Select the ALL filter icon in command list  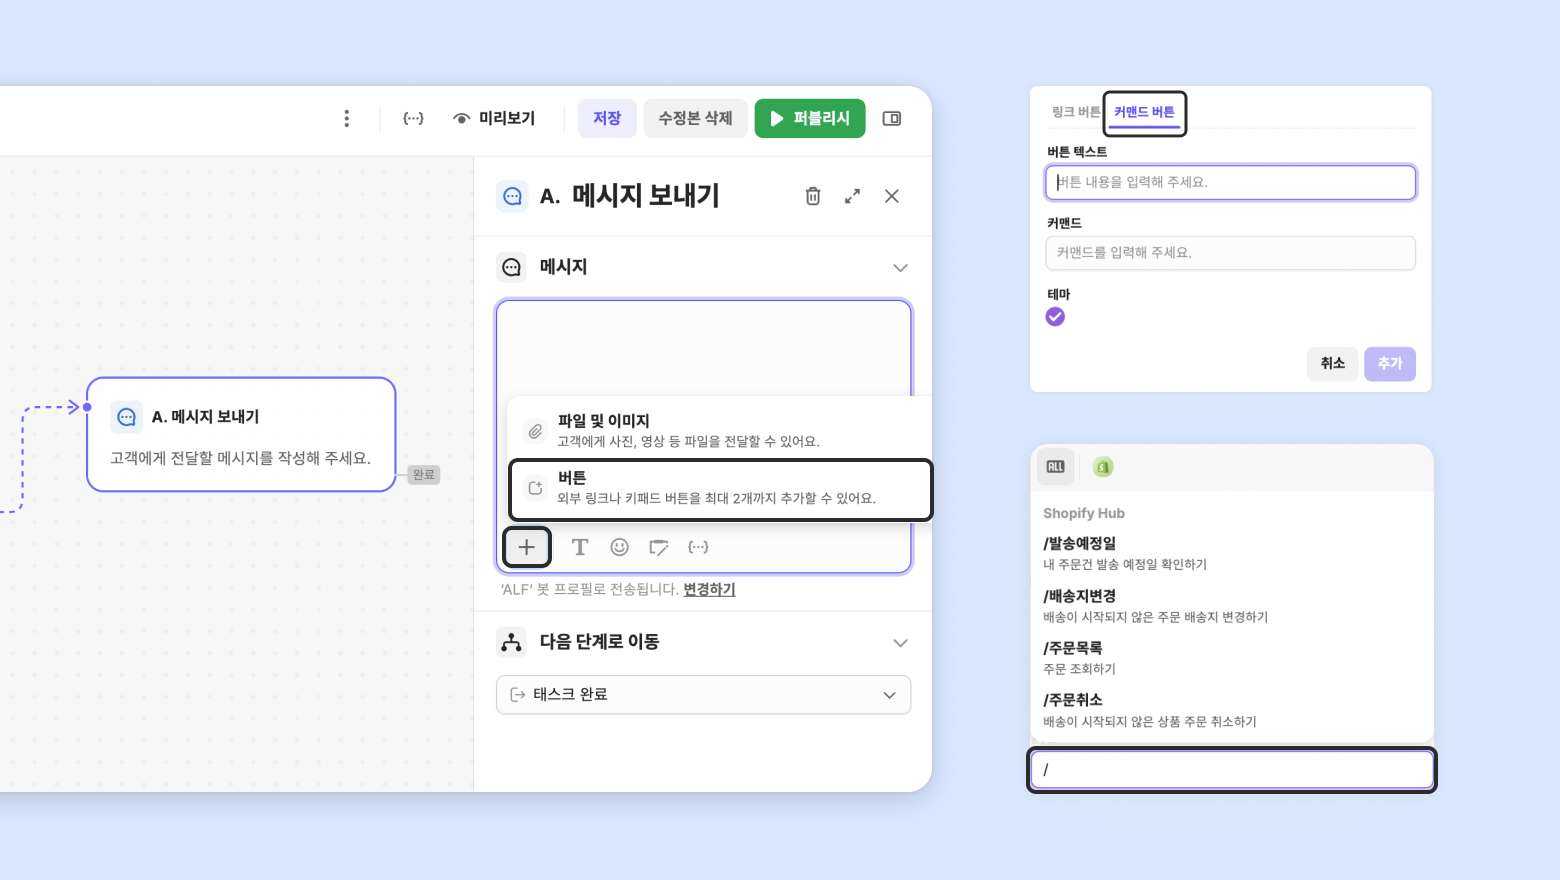1056,467
